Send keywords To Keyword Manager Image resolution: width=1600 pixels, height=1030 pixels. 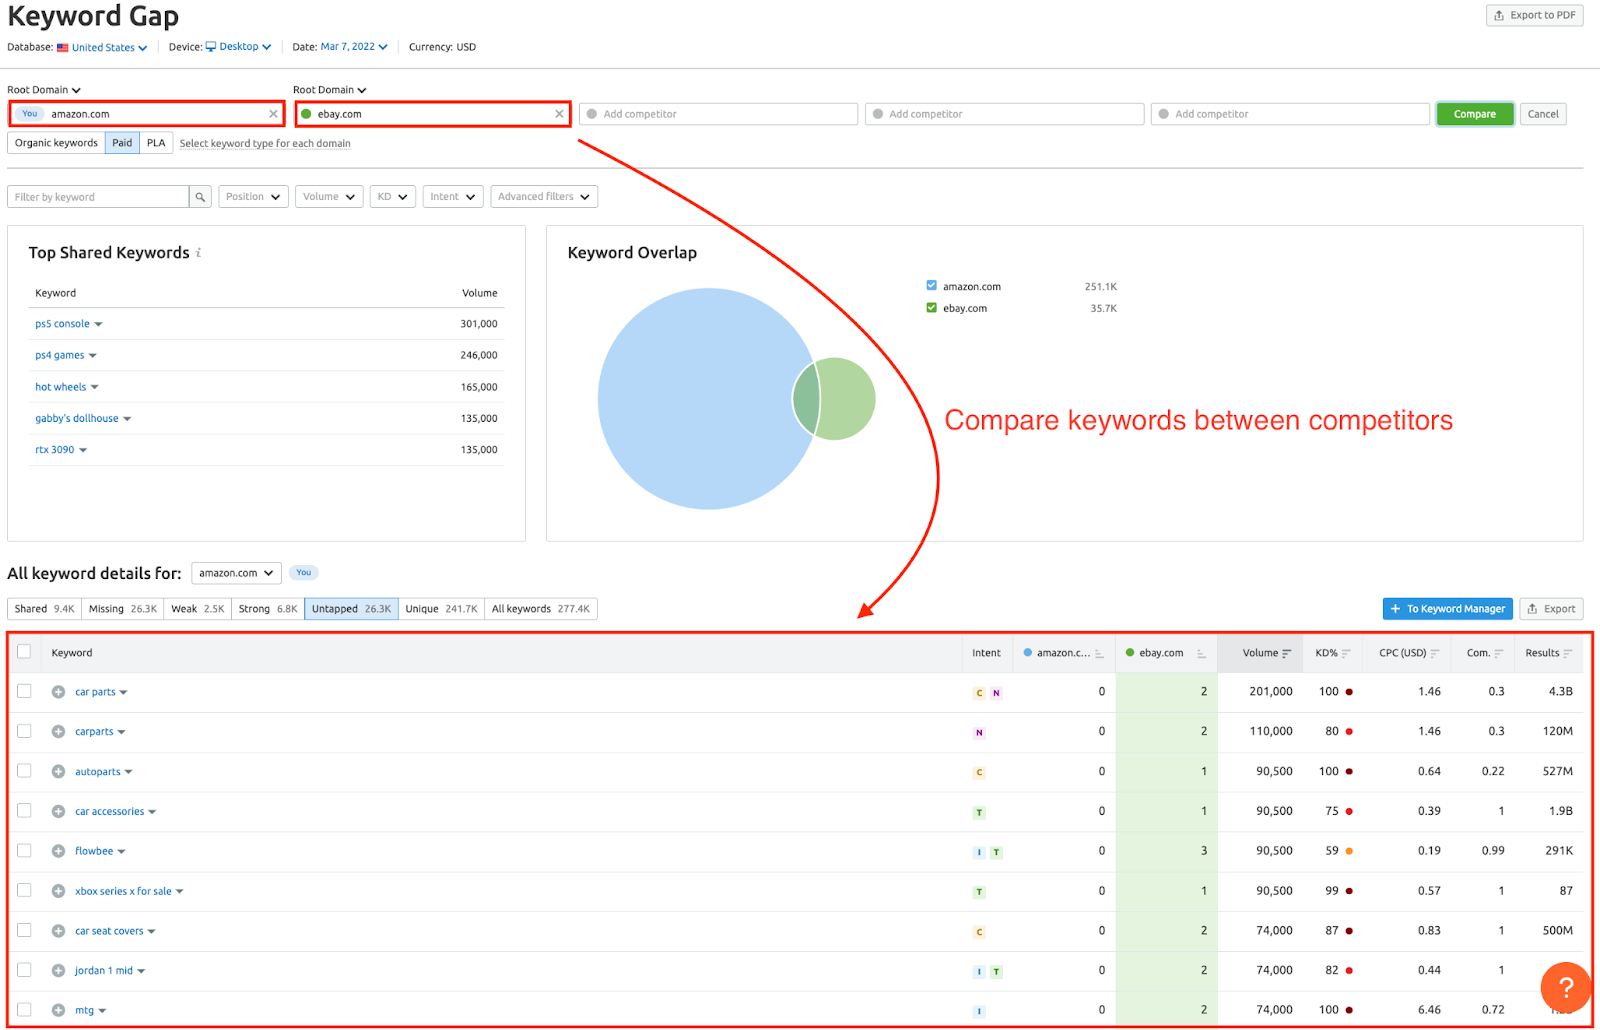(x=1447, y=608)
